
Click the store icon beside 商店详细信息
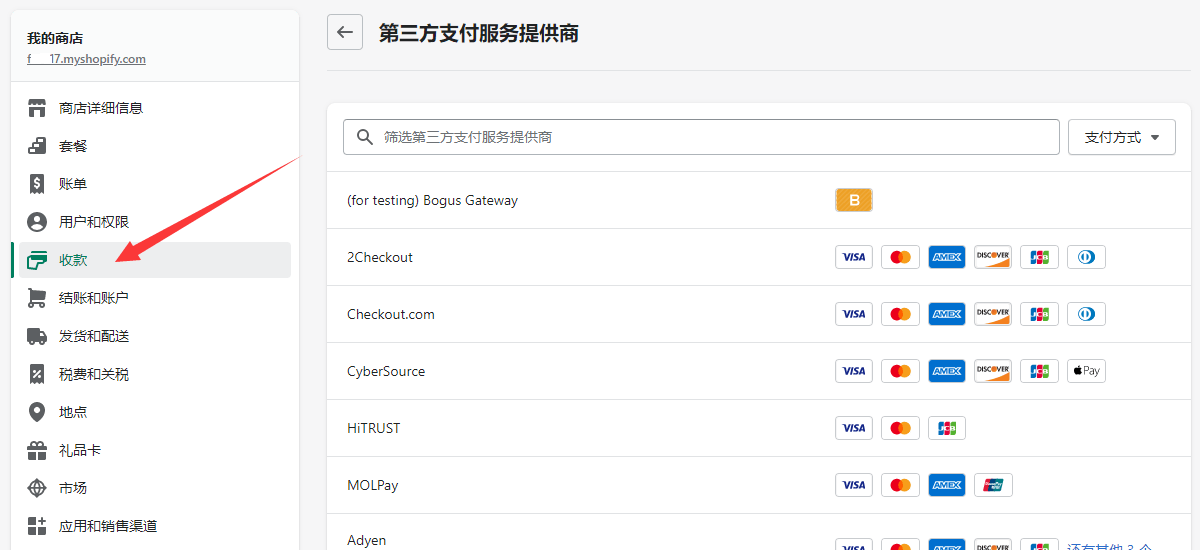point(37,108)
